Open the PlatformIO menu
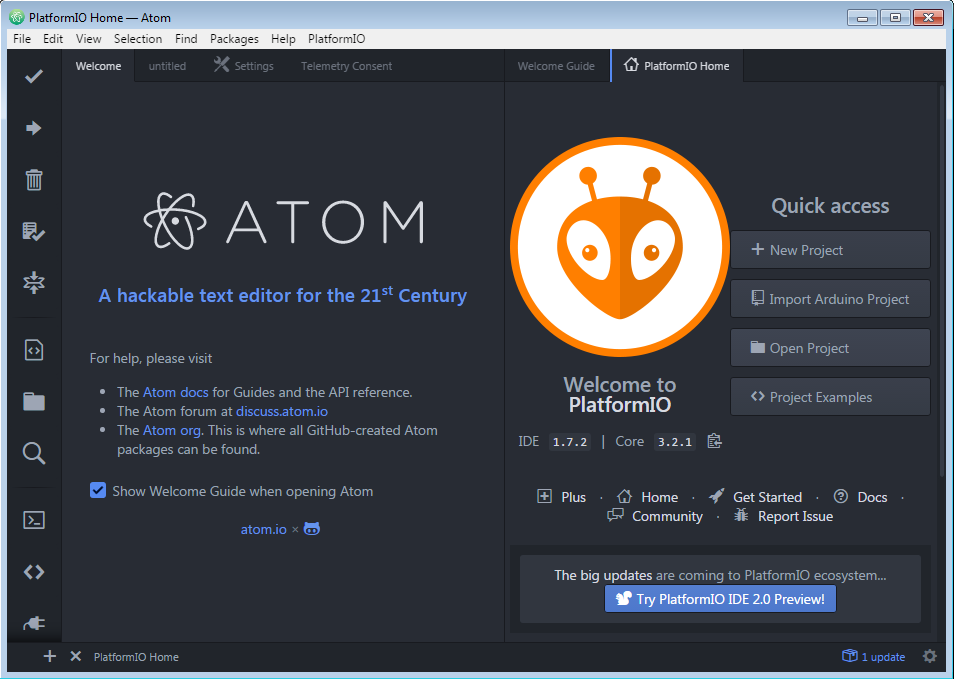Image resolution: width=954 pixels, height=679 pixels. tap(336, 39)
